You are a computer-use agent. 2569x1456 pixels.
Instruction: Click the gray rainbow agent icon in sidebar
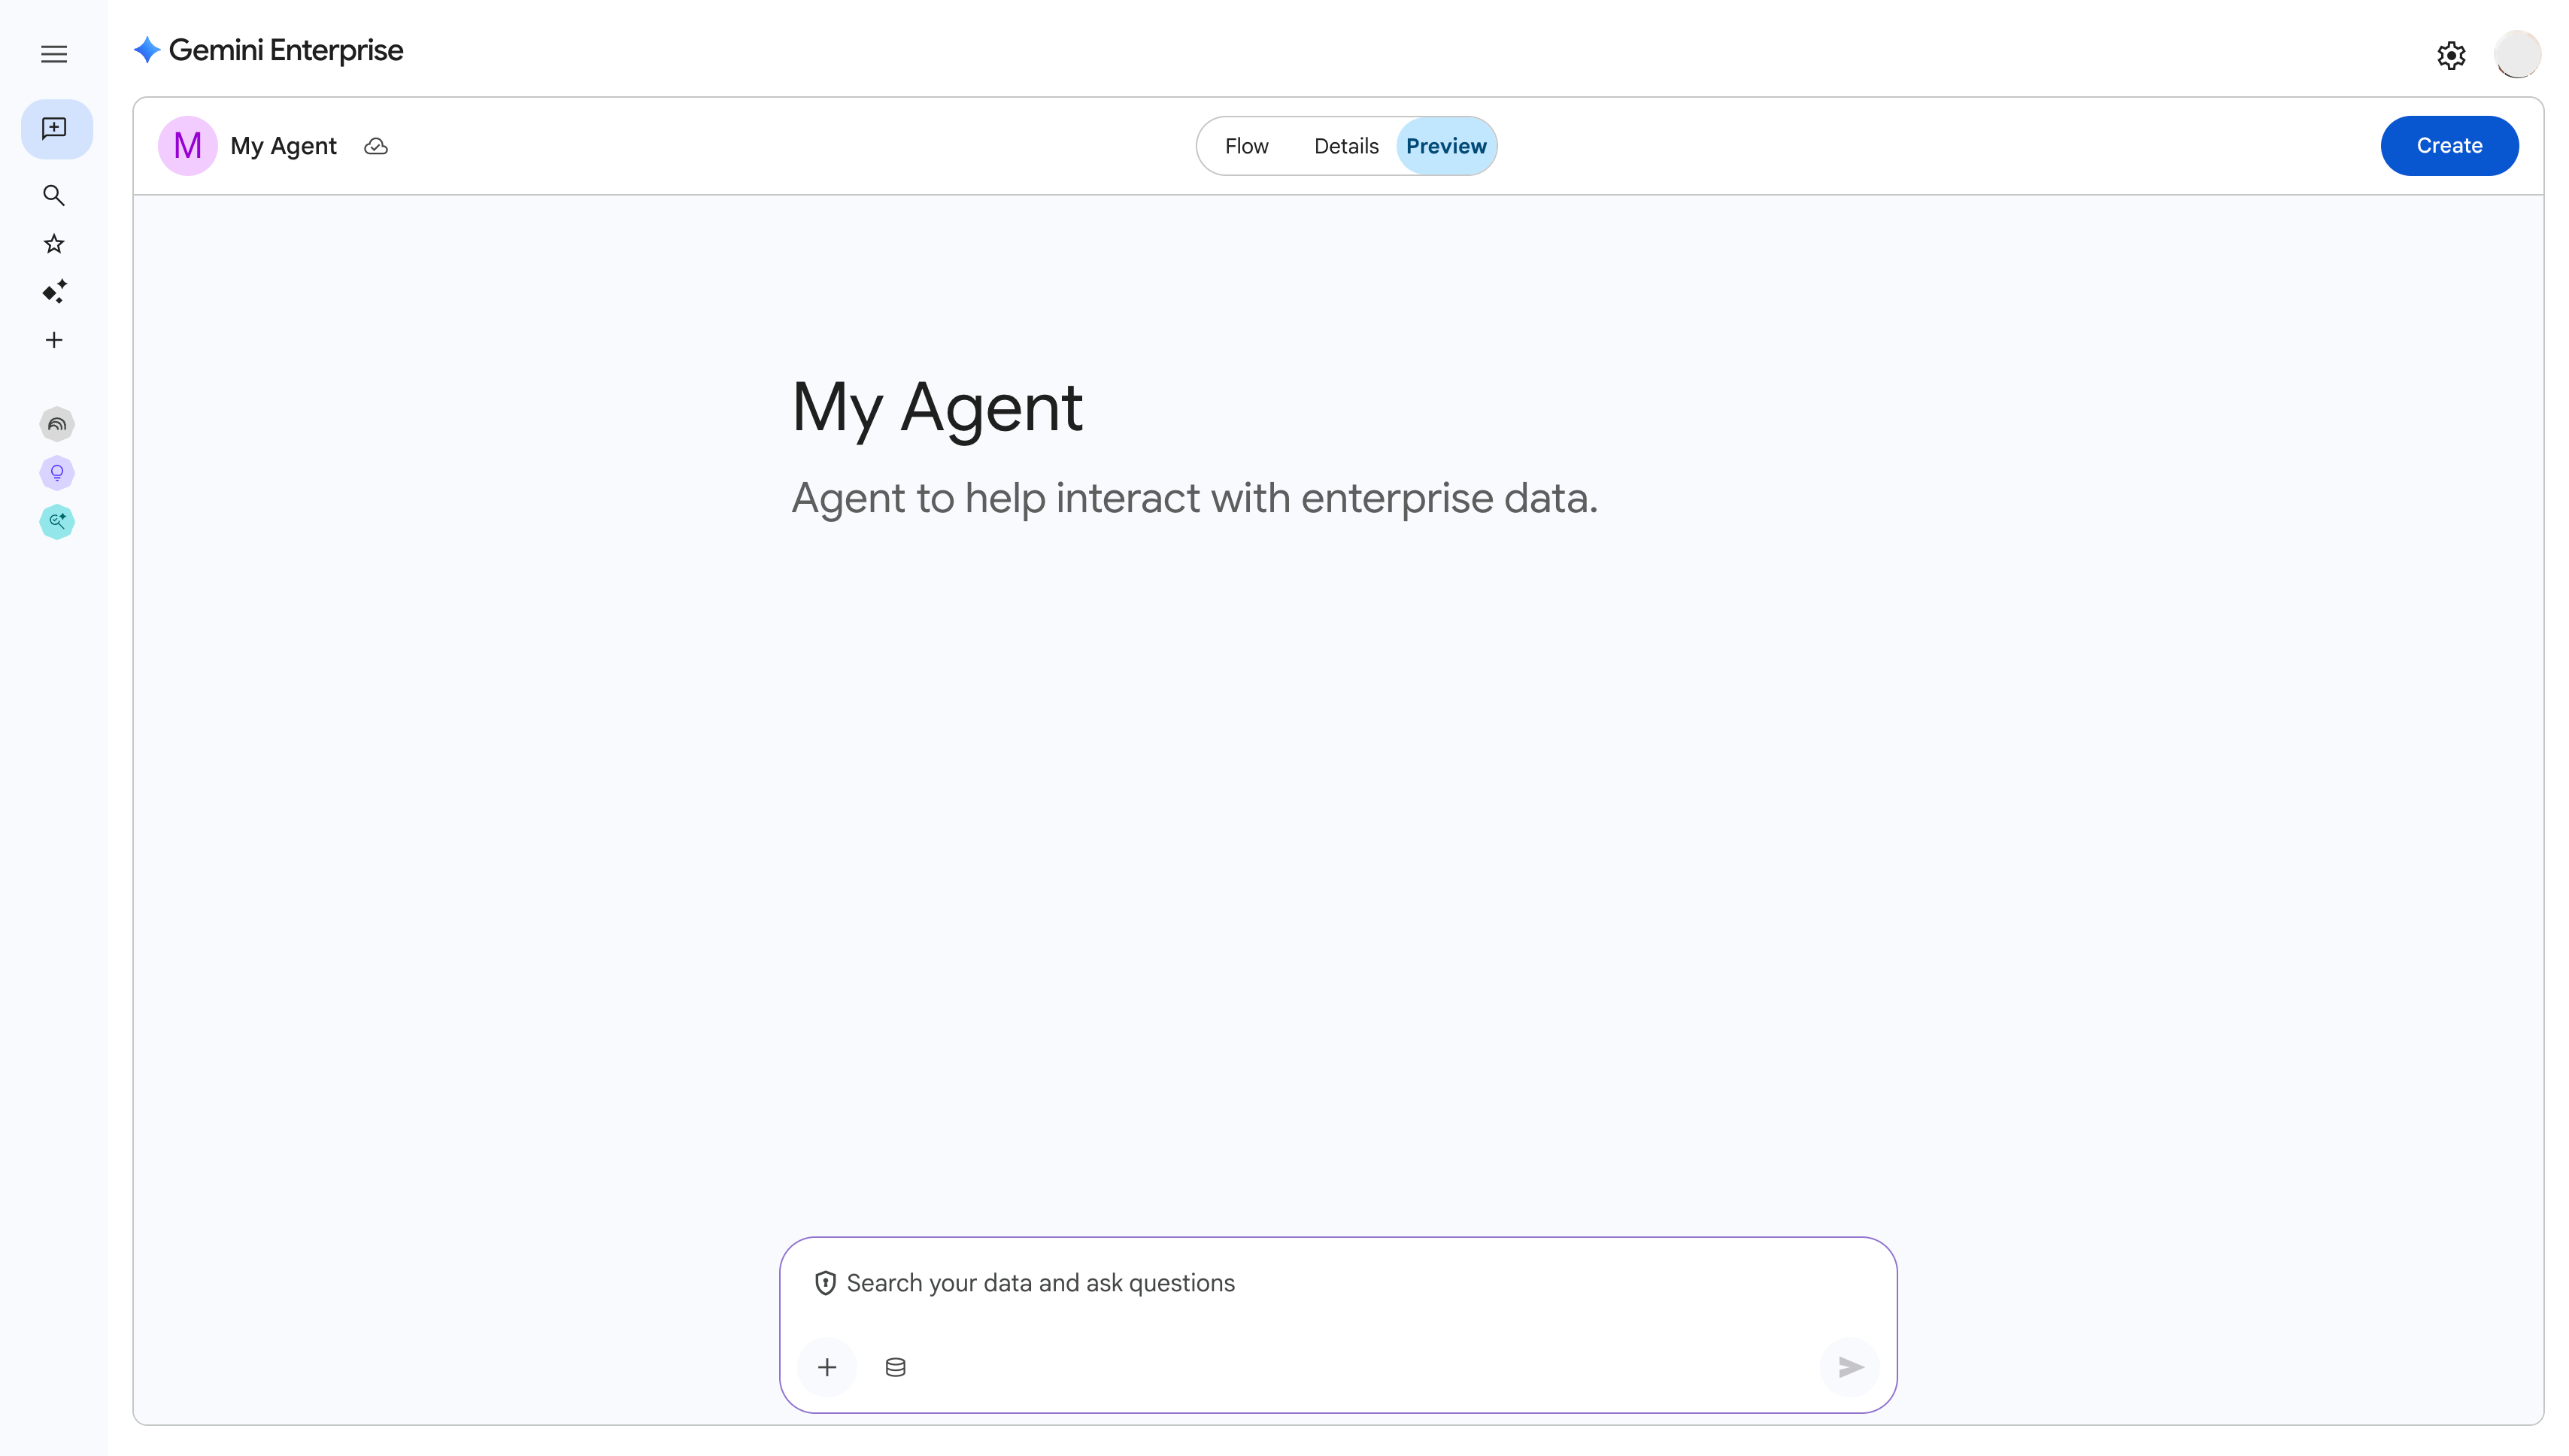click(57, 424)
